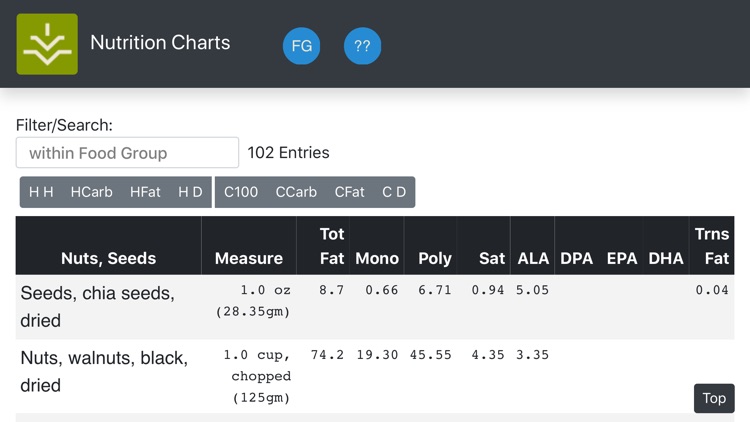Viewport: 750px width, 422px height.
Task: Click the Nuts, walnuts, black, dried row name
Action: click(x=104, y=372)
